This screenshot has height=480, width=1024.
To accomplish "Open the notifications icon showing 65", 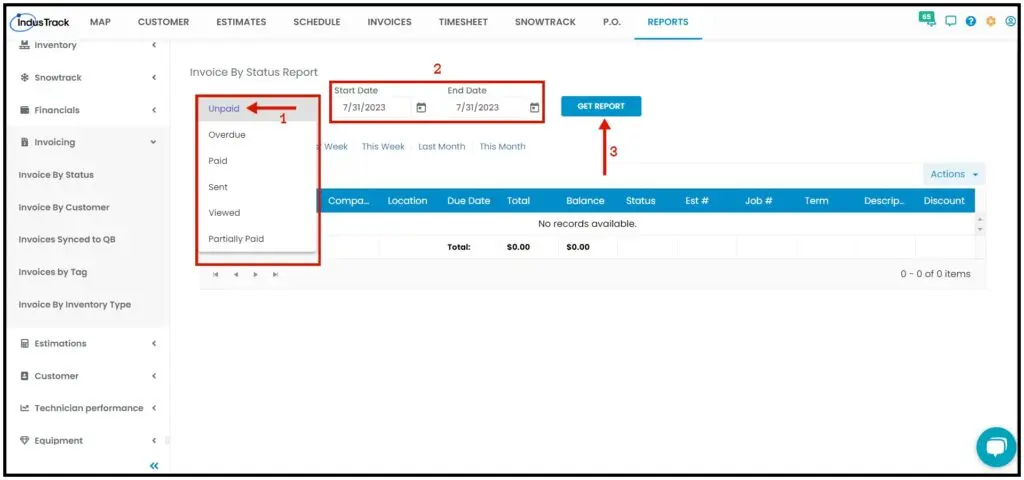I will (927, 19).
